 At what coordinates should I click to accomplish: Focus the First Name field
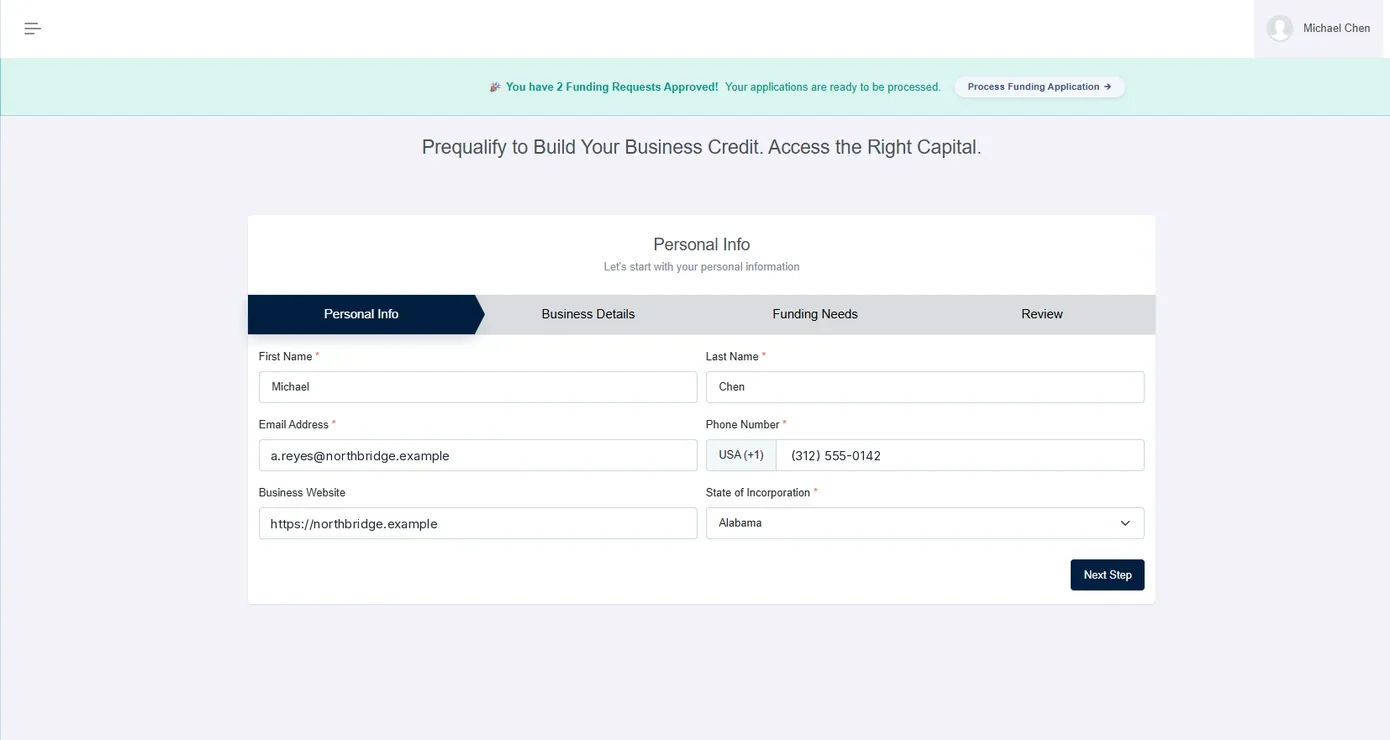(x=478, y=387)
